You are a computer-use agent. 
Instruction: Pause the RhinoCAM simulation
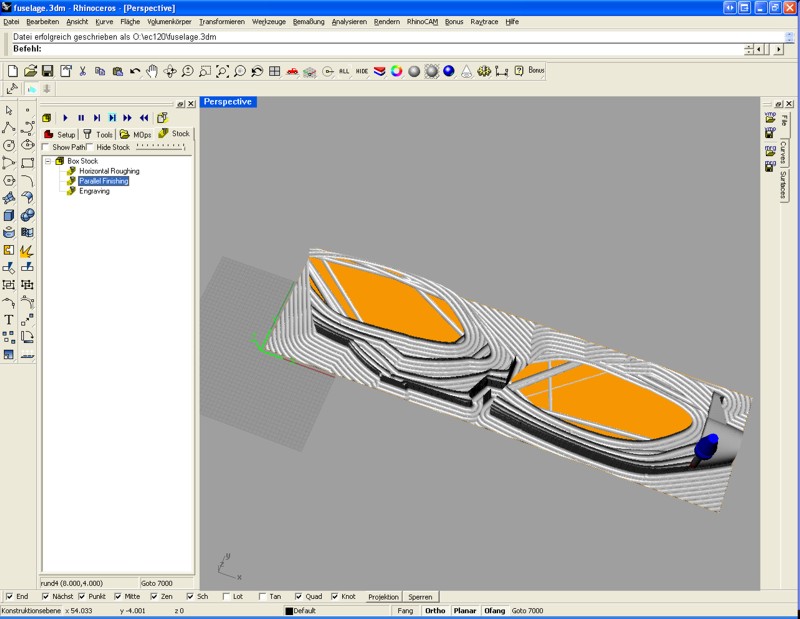pos(81,118)
